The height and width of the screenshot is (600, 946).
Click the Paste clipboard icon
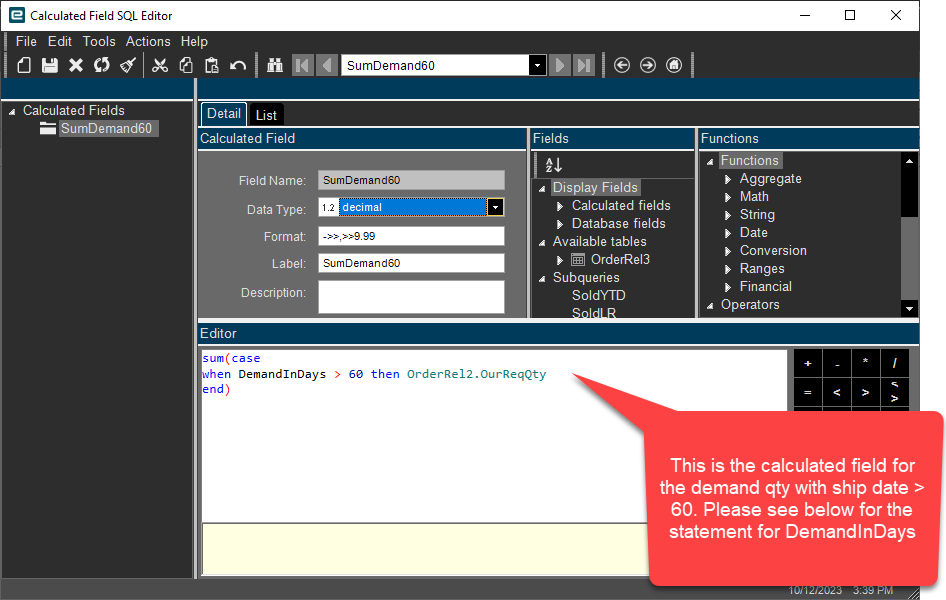(x=212, y=65)
